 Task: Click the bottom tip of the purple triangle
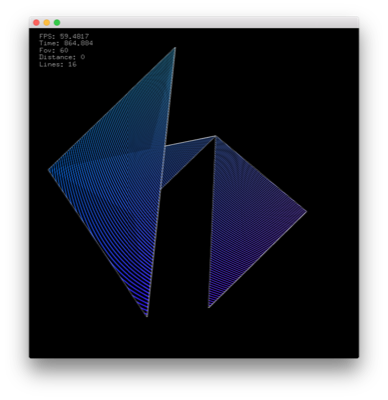(209, 307)
